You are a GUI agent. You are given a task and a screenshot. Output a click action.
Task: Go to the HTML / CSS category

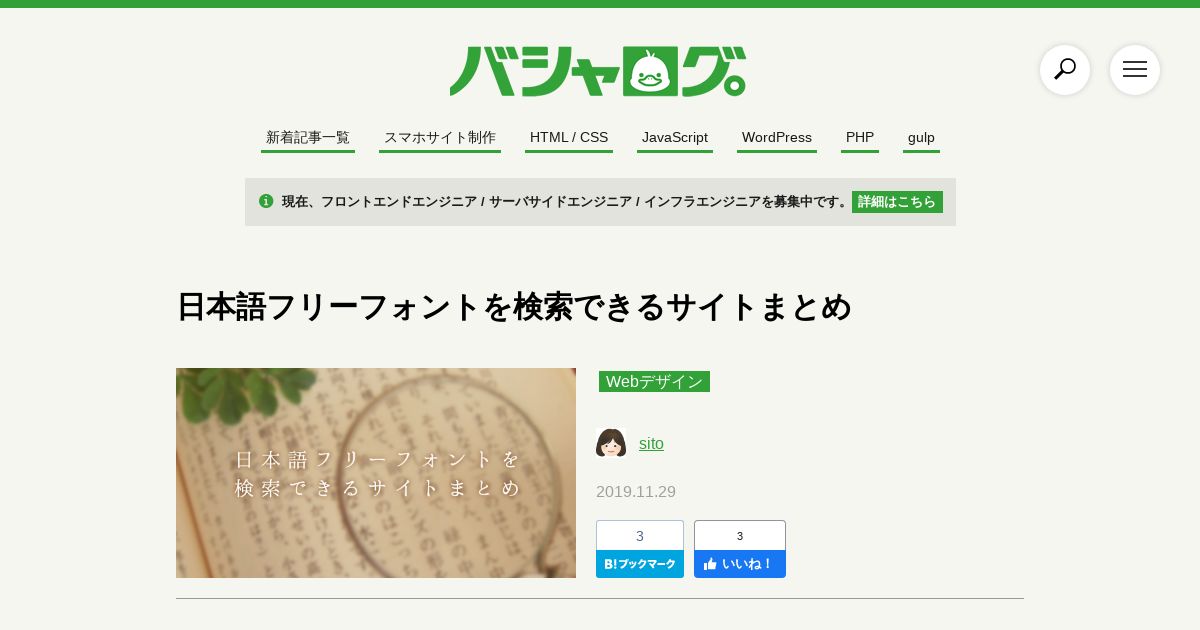point(569,138)
